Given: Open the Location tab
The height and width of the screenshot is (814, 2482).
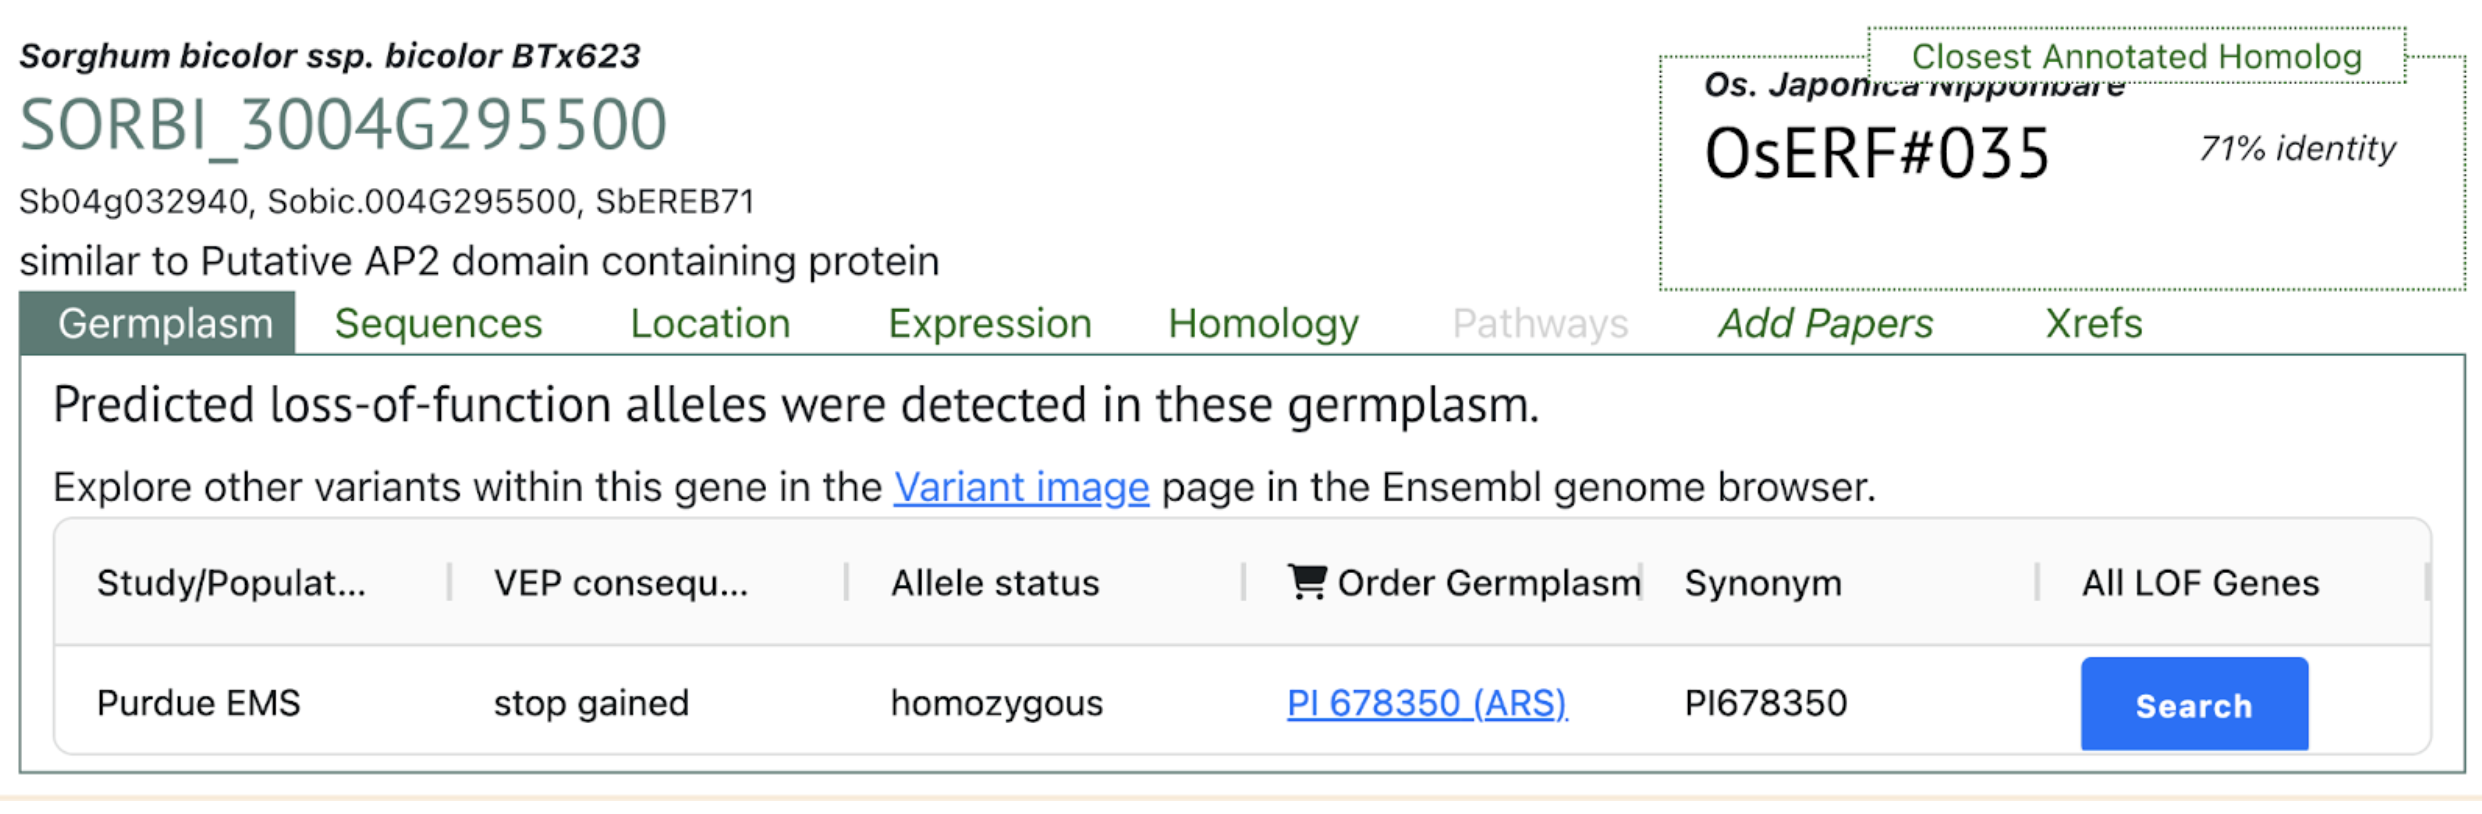Looking at the screenshot, I should tap(710, 323).
